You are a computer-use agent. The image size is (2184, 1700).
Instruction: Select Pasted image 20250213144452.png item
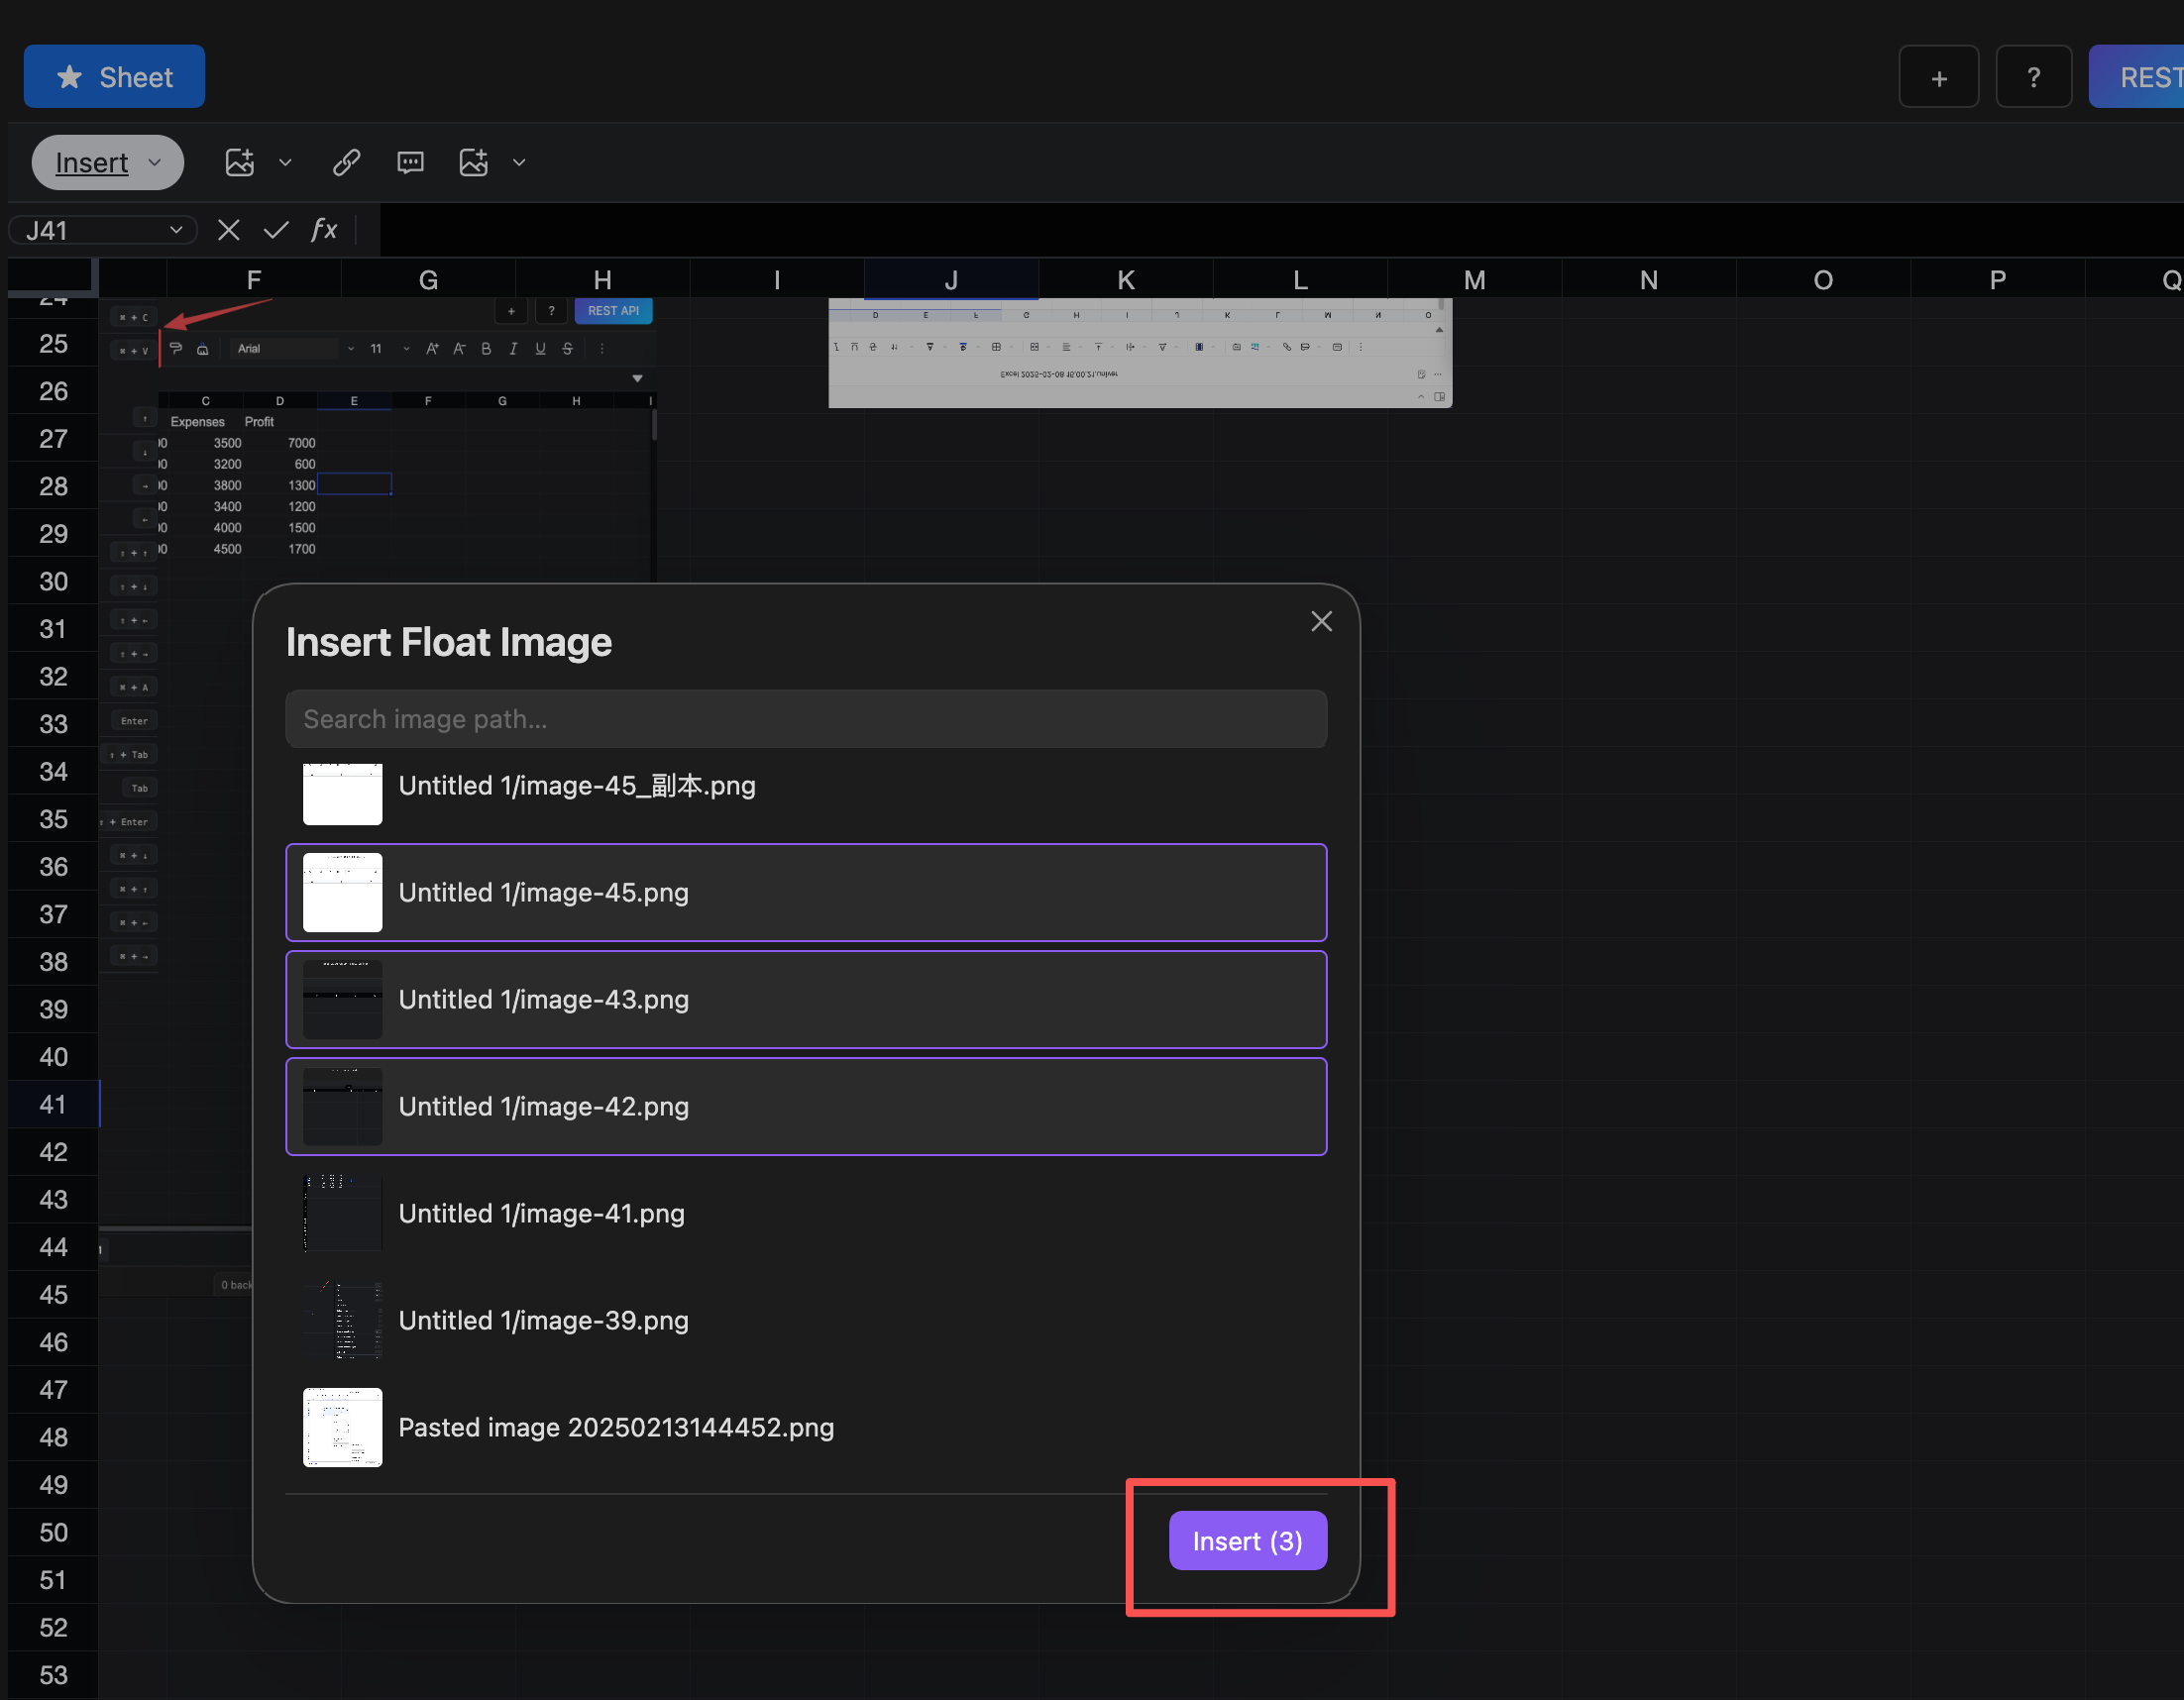[806, 1427]
